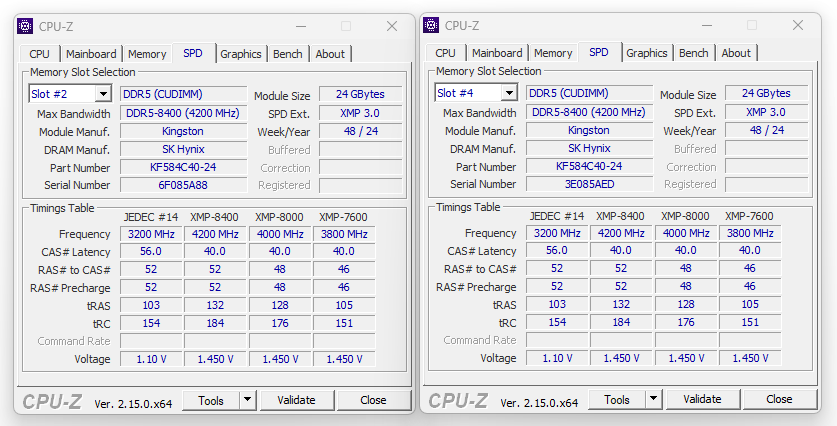Open the Slot #4 dropdown in right window
Viewport: 837px width, 426px height.
510,93
